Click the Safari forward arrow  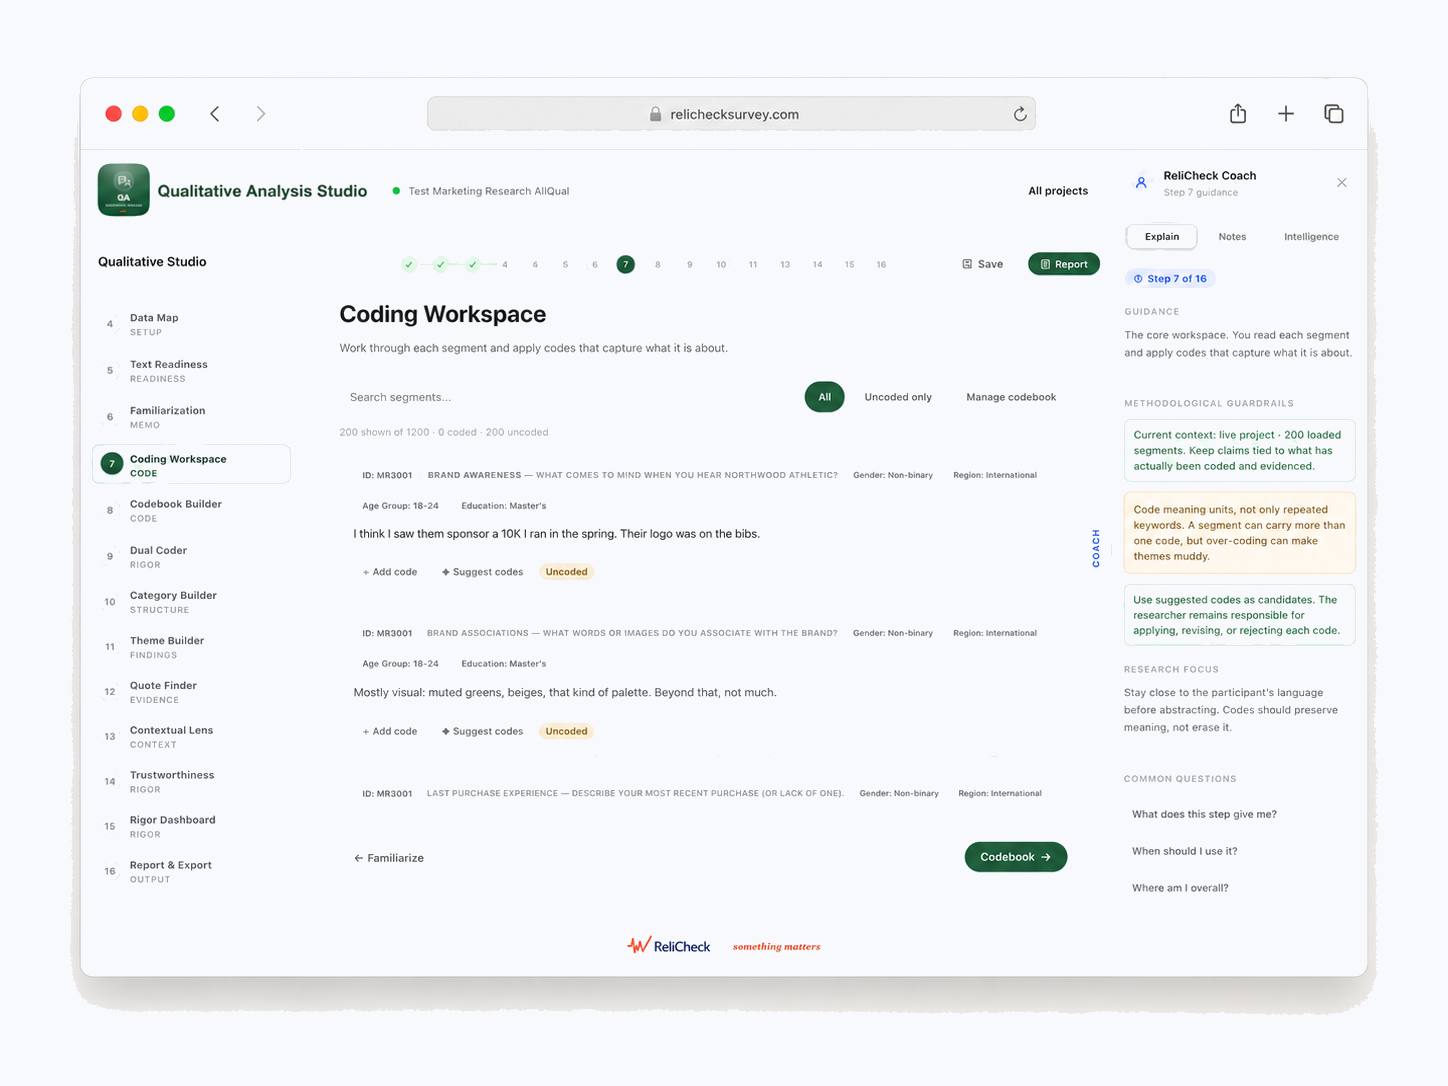click(x=260, y=114)
